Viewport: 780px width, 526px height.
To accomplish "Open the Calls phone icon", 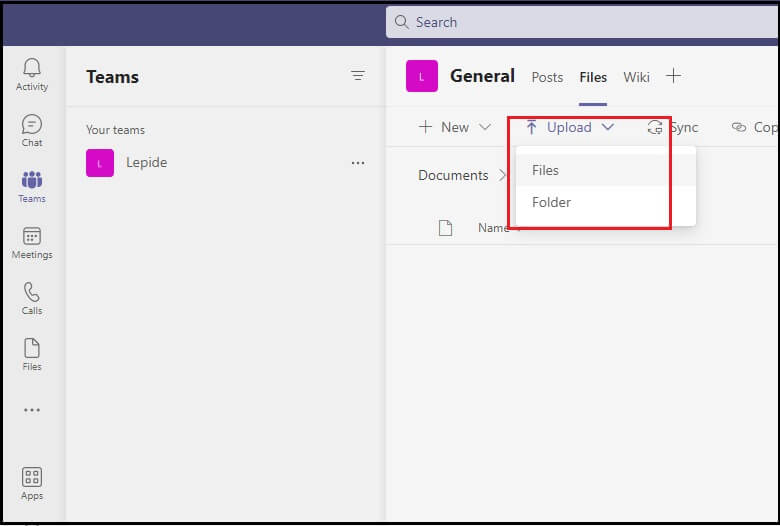I will [x=32, y=299].
